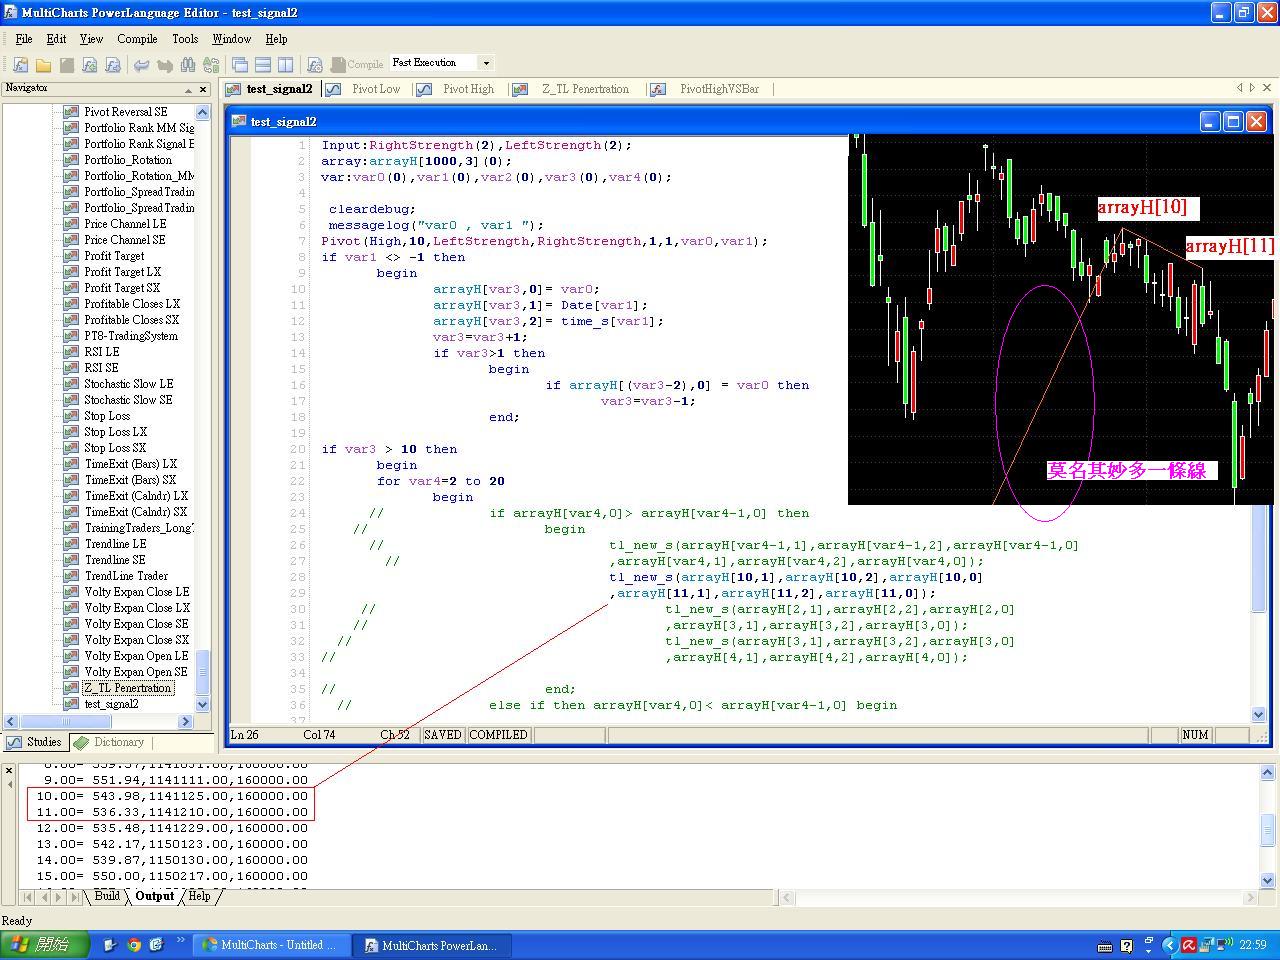The height and width of the screenshot is (960, 1280).
Task: Click the Undo arrow toolbar icon
Action: pos(141,64)
